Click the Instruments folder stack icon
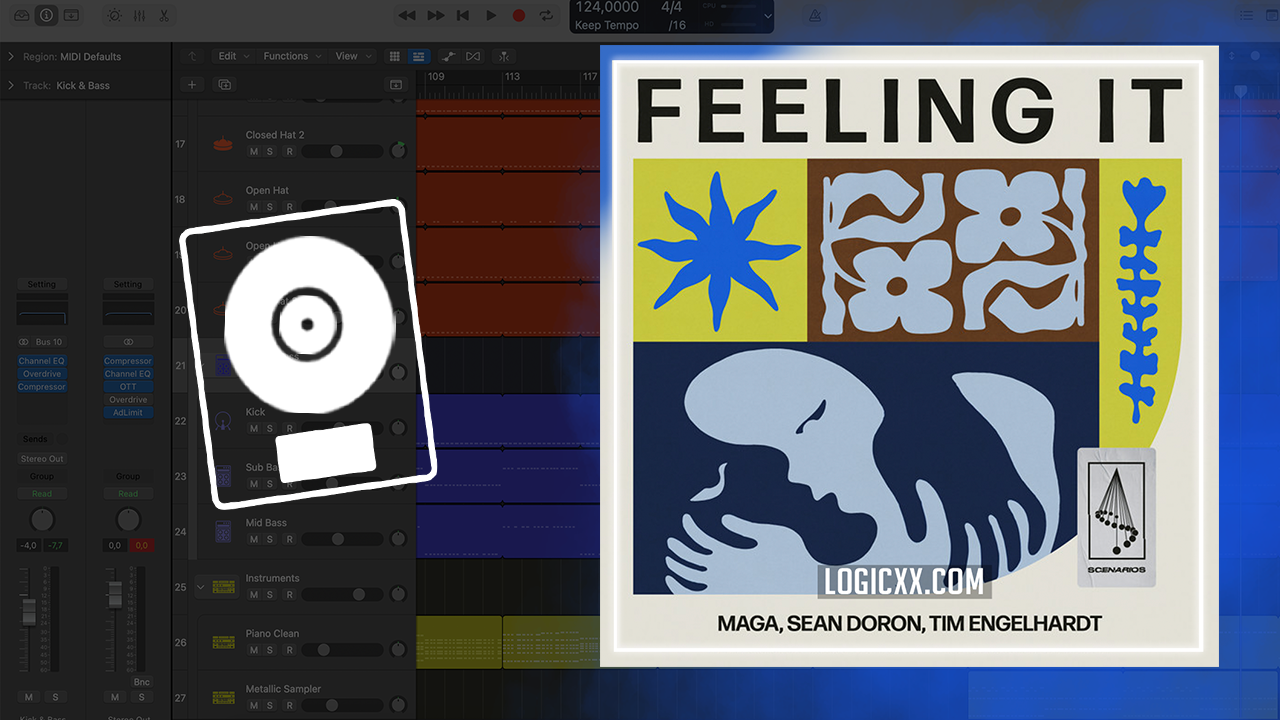This screenshot has width=1280, height=720. pyautogui.click(x=224, y=587)
